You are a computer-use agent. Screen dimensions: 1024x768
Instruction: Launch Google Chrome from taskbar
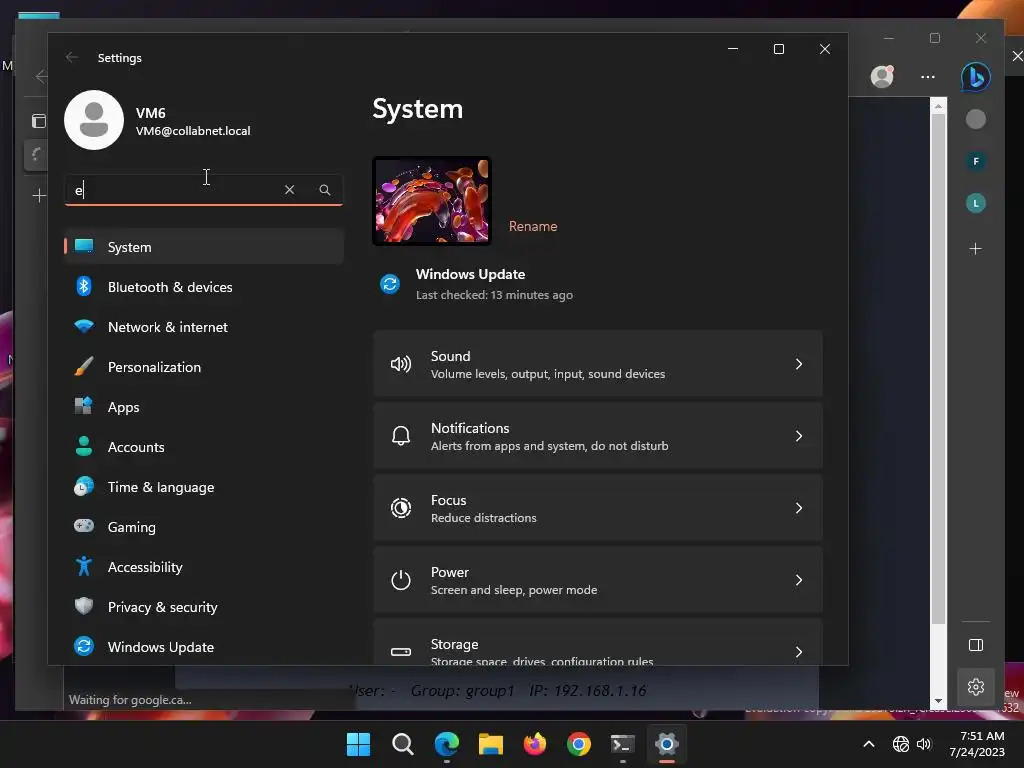579,744
